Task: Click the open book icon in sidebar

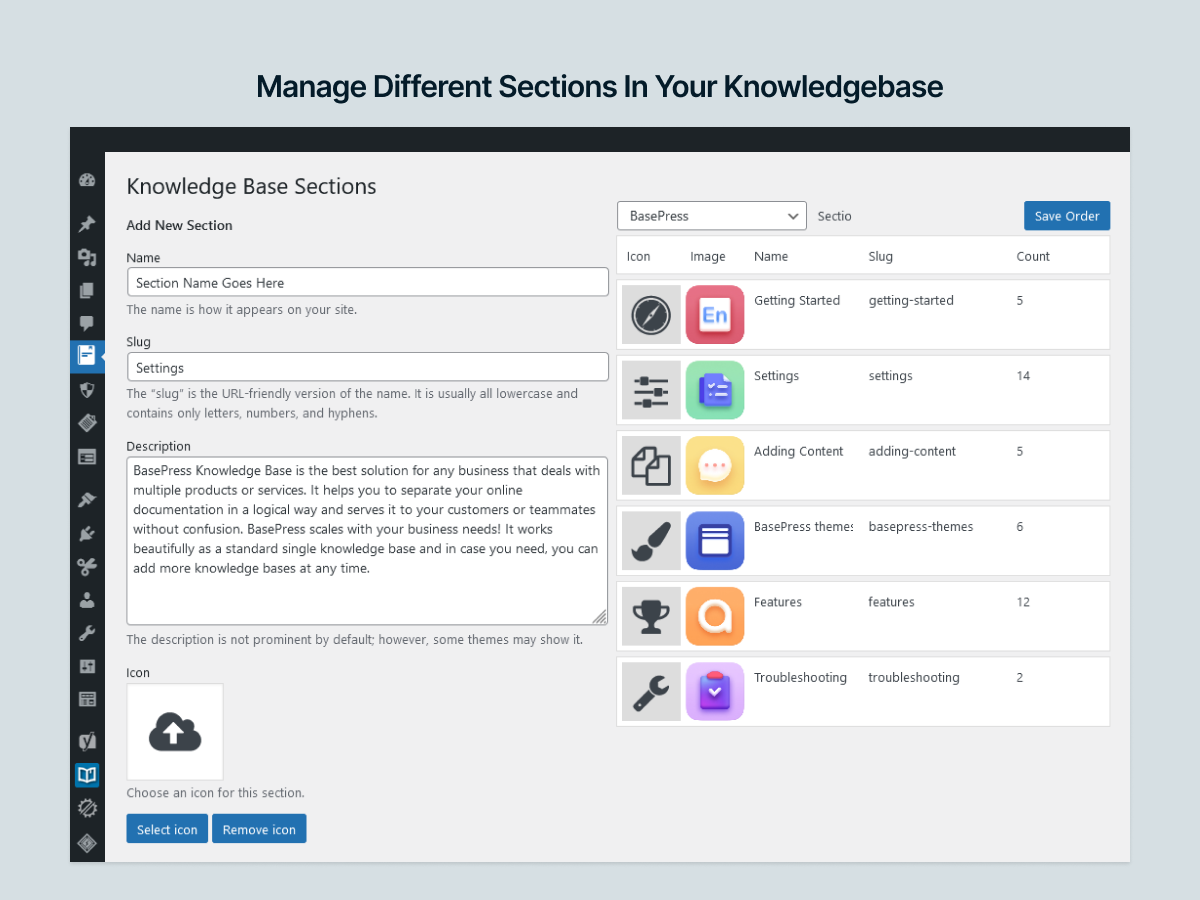Action: (87, 775)
